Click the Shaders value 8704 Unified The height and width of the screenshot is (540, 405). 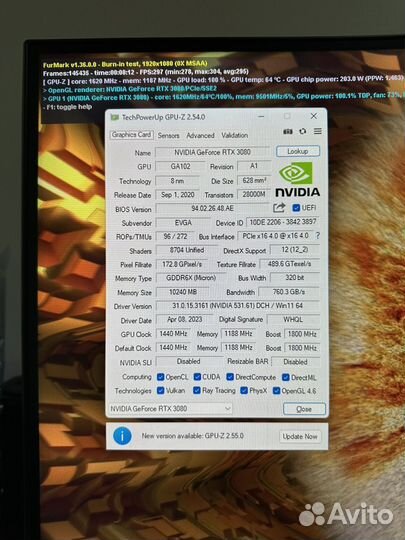coord(187,250)
